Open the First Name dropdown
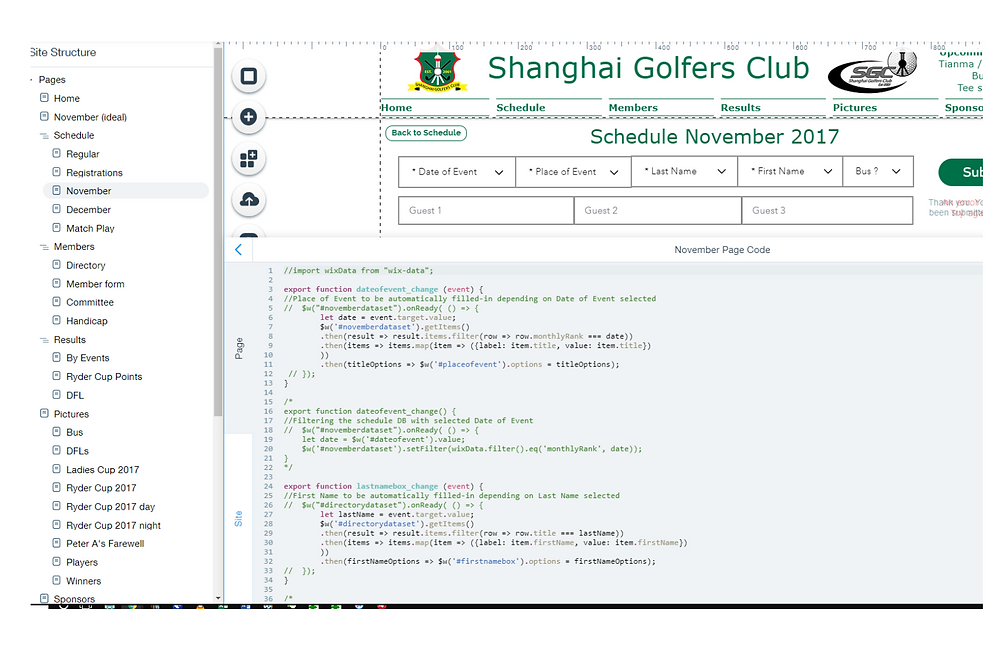 (790, 171)
